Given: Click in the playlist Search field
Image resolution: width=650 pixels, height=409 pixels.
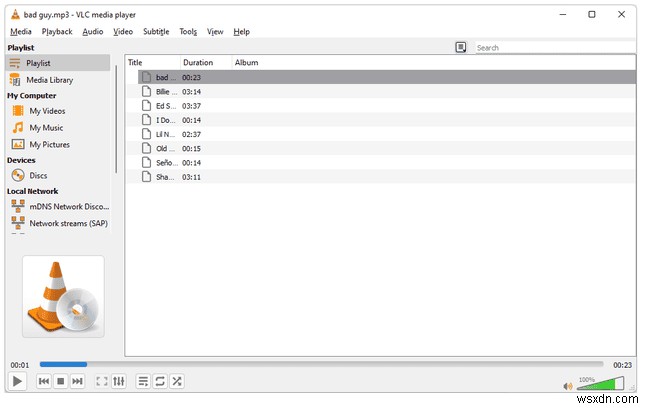Looking at the screenshot, I should pyautogui.click(x=555, y=48).
